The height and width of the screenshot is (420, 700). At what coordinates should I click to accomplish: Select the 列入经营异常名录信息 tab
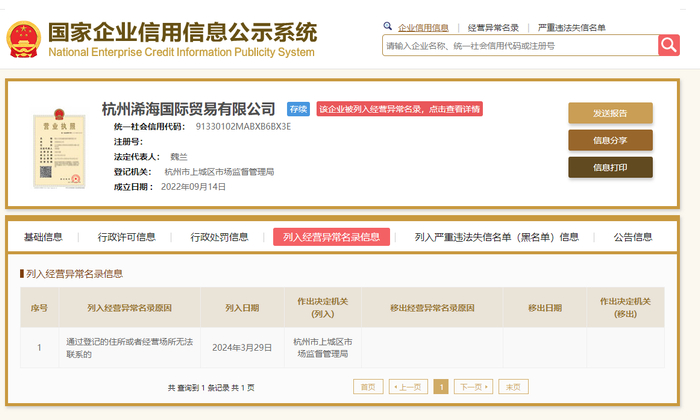(331, 237)
